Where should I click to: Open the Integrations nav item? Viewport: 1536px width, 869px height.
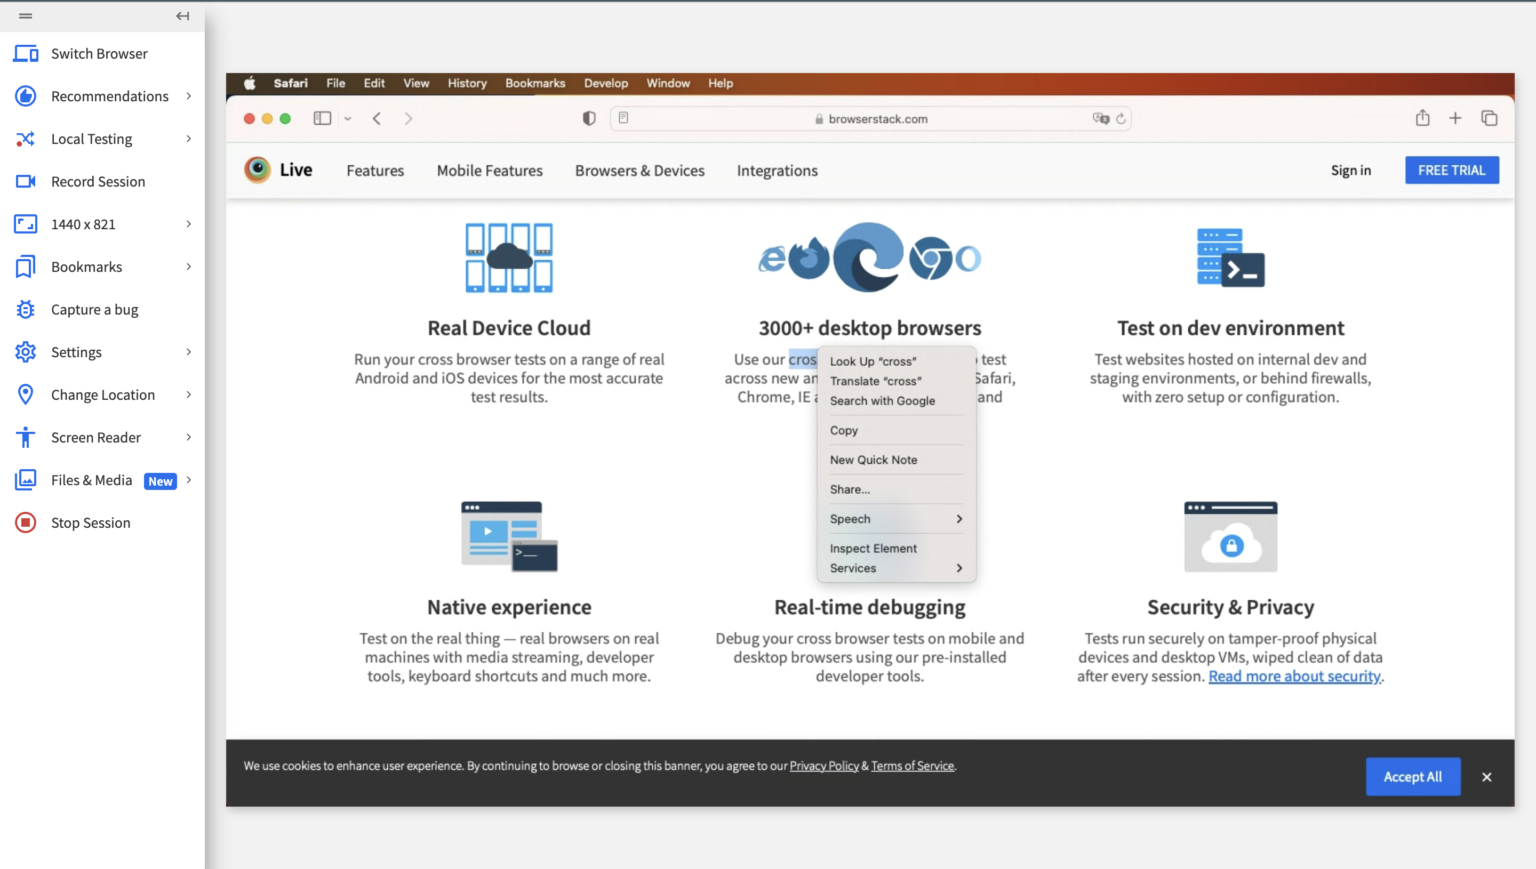(x=777, y=171)
